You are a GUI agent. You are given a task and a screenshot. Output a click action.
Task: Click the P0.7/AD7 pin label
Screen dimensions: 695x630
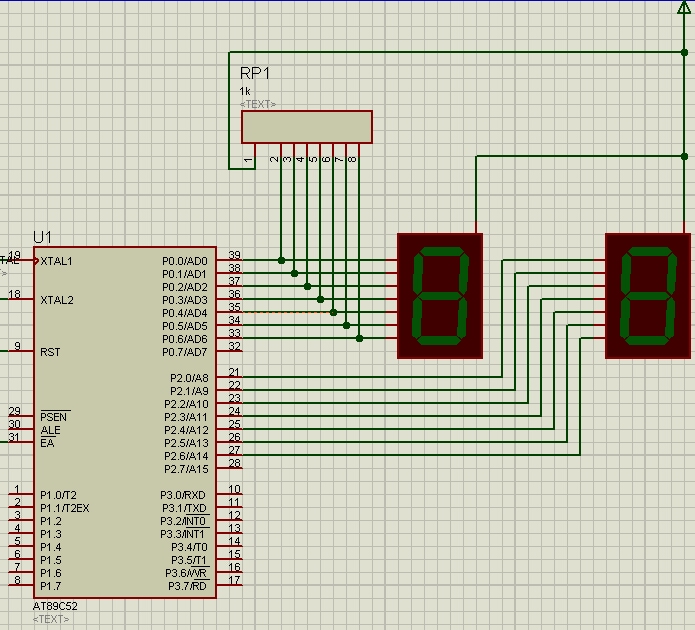click(185, 352)
